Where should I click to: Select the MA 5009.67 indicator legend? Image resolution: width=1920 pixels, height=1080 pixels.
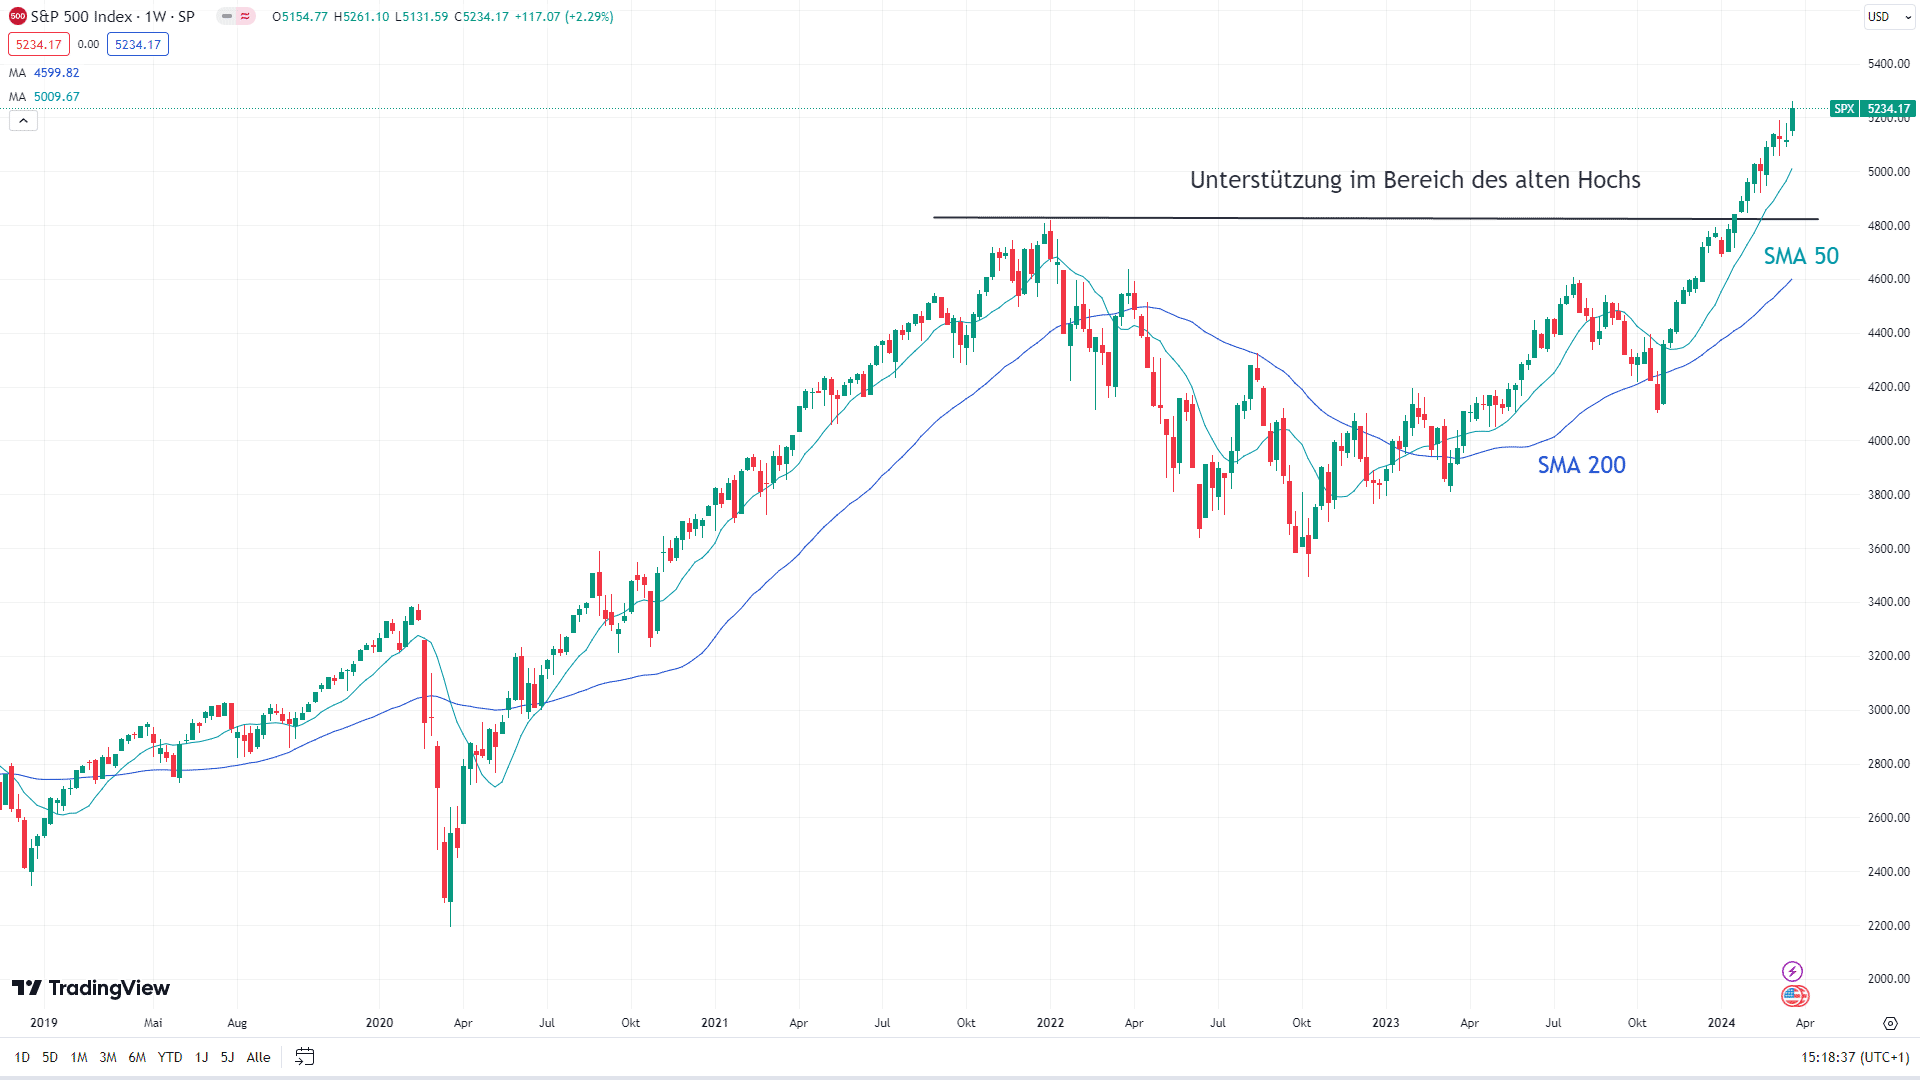(44, 97)
